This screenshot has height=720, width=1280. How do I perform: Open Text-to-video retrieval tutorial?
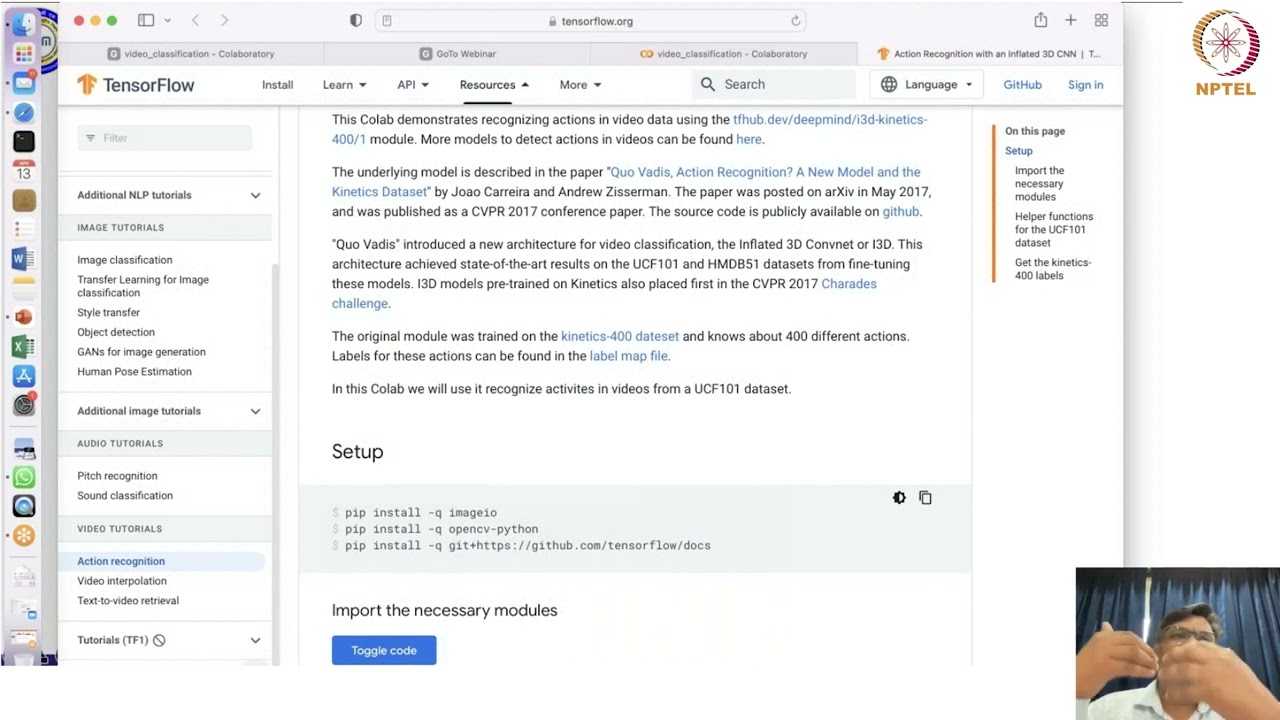click(128, 601)
